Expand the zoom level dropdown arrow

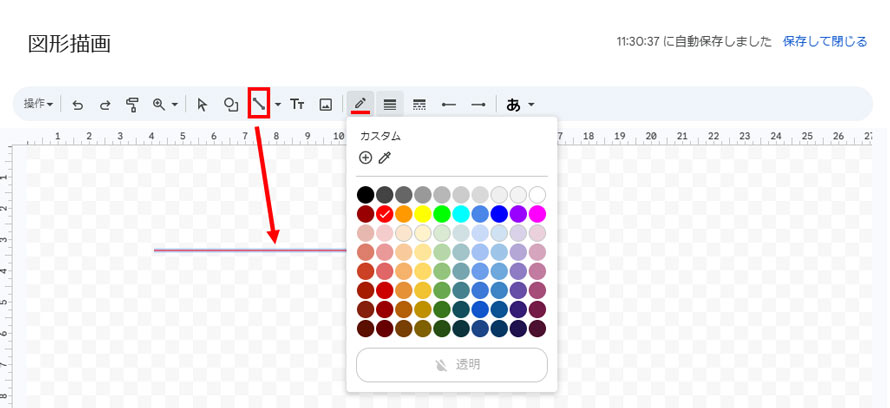(175, 104)
